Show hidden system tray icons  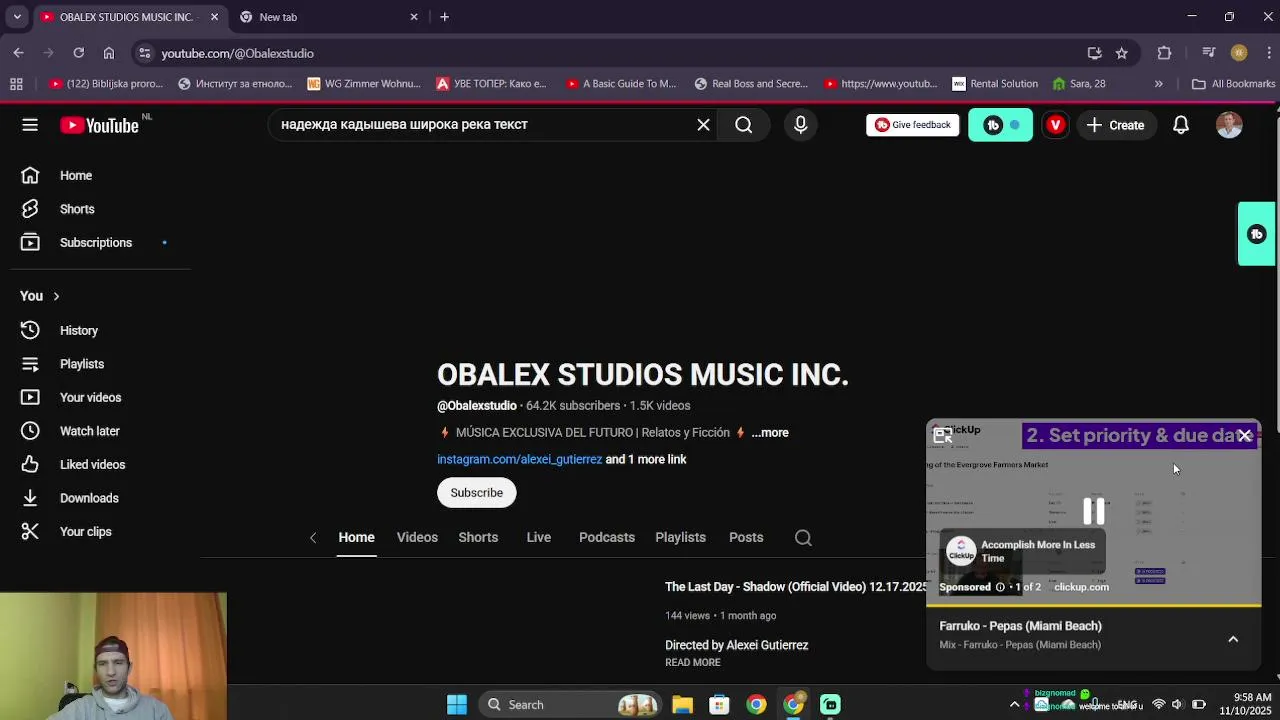click(x=1014, y=704)
